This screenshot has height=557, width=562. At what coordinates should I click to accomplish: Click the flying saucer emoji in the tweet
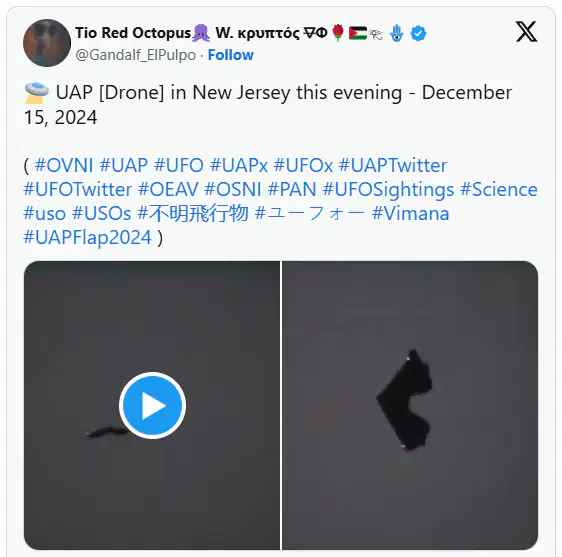click(36, 93)
